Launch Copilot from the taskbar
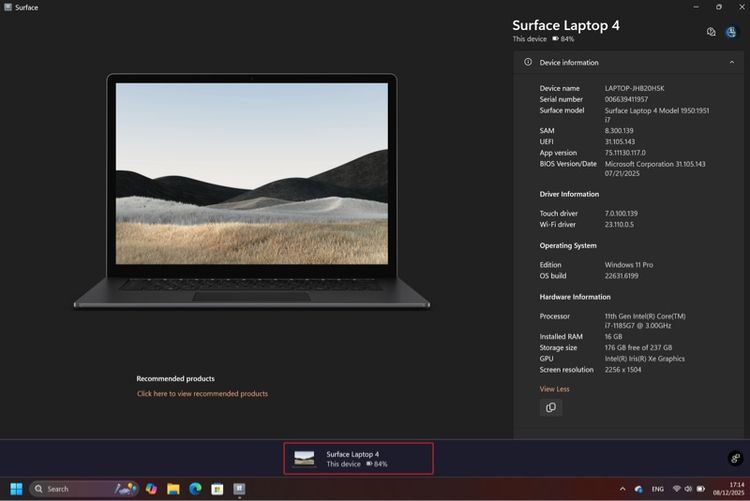This screenshot has width=750, height=501. (x=151, y=489)
